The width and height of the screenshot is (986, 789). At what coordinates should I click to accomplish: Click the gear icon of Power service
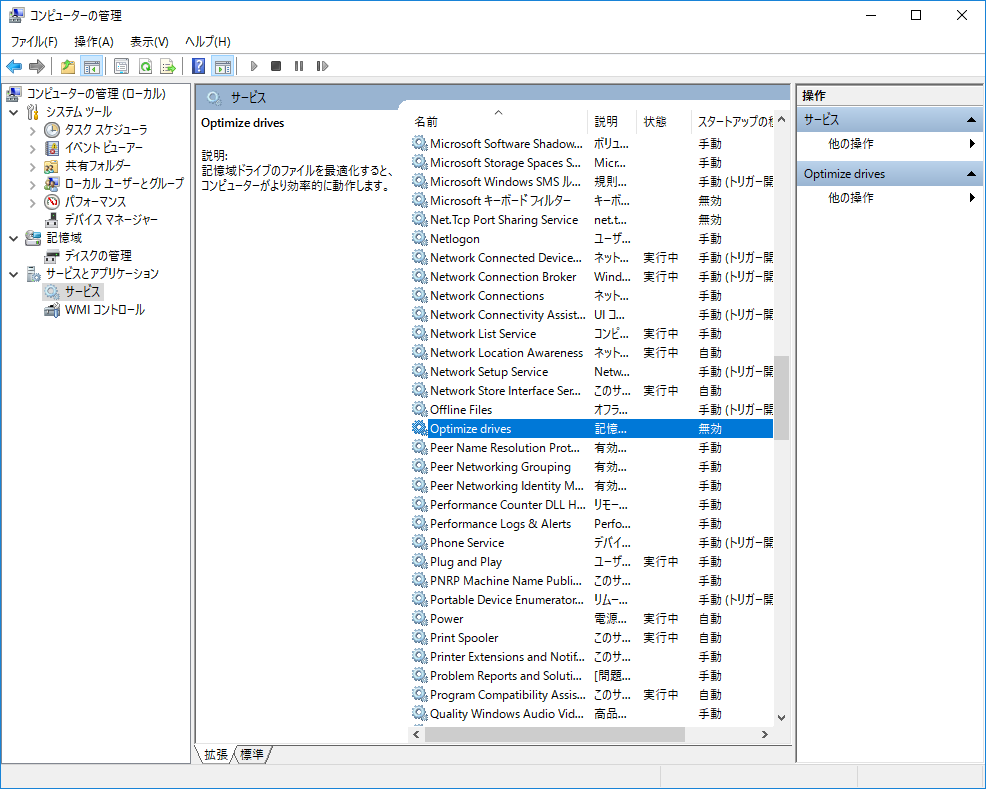[419, 618]
